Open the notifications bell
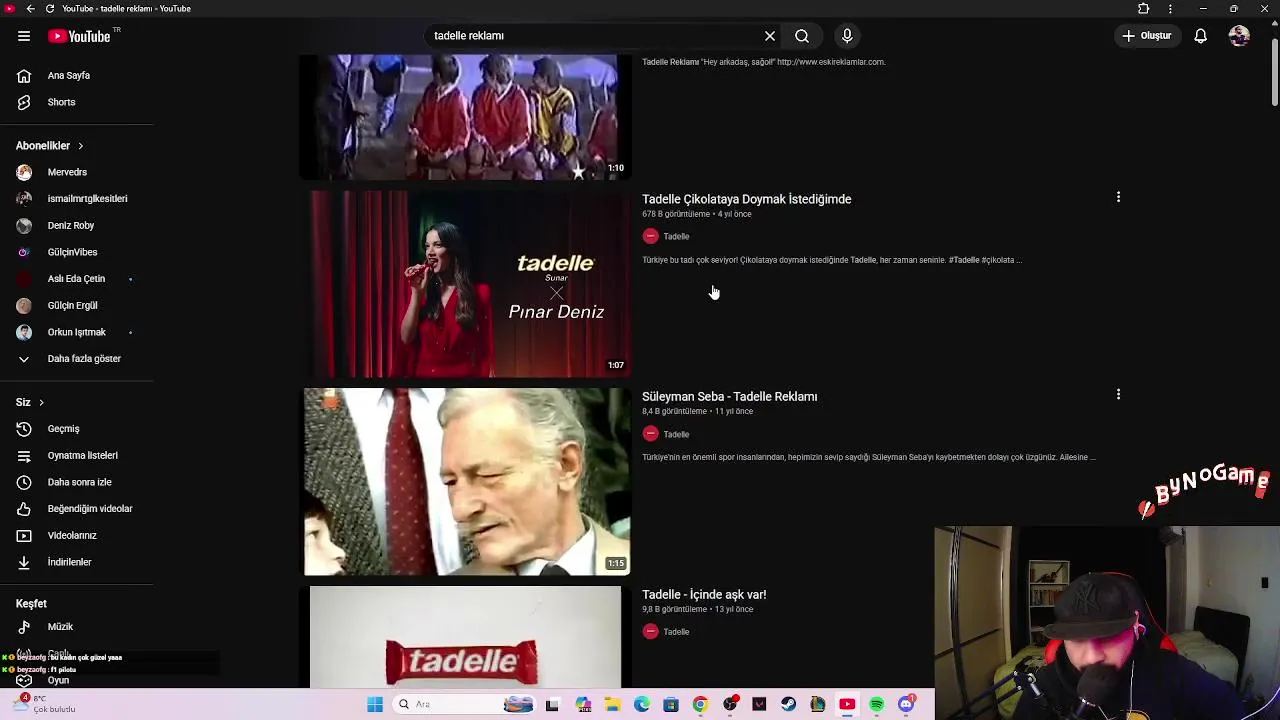Screen dimensions: 1280x720 (x=1201, y=36)
